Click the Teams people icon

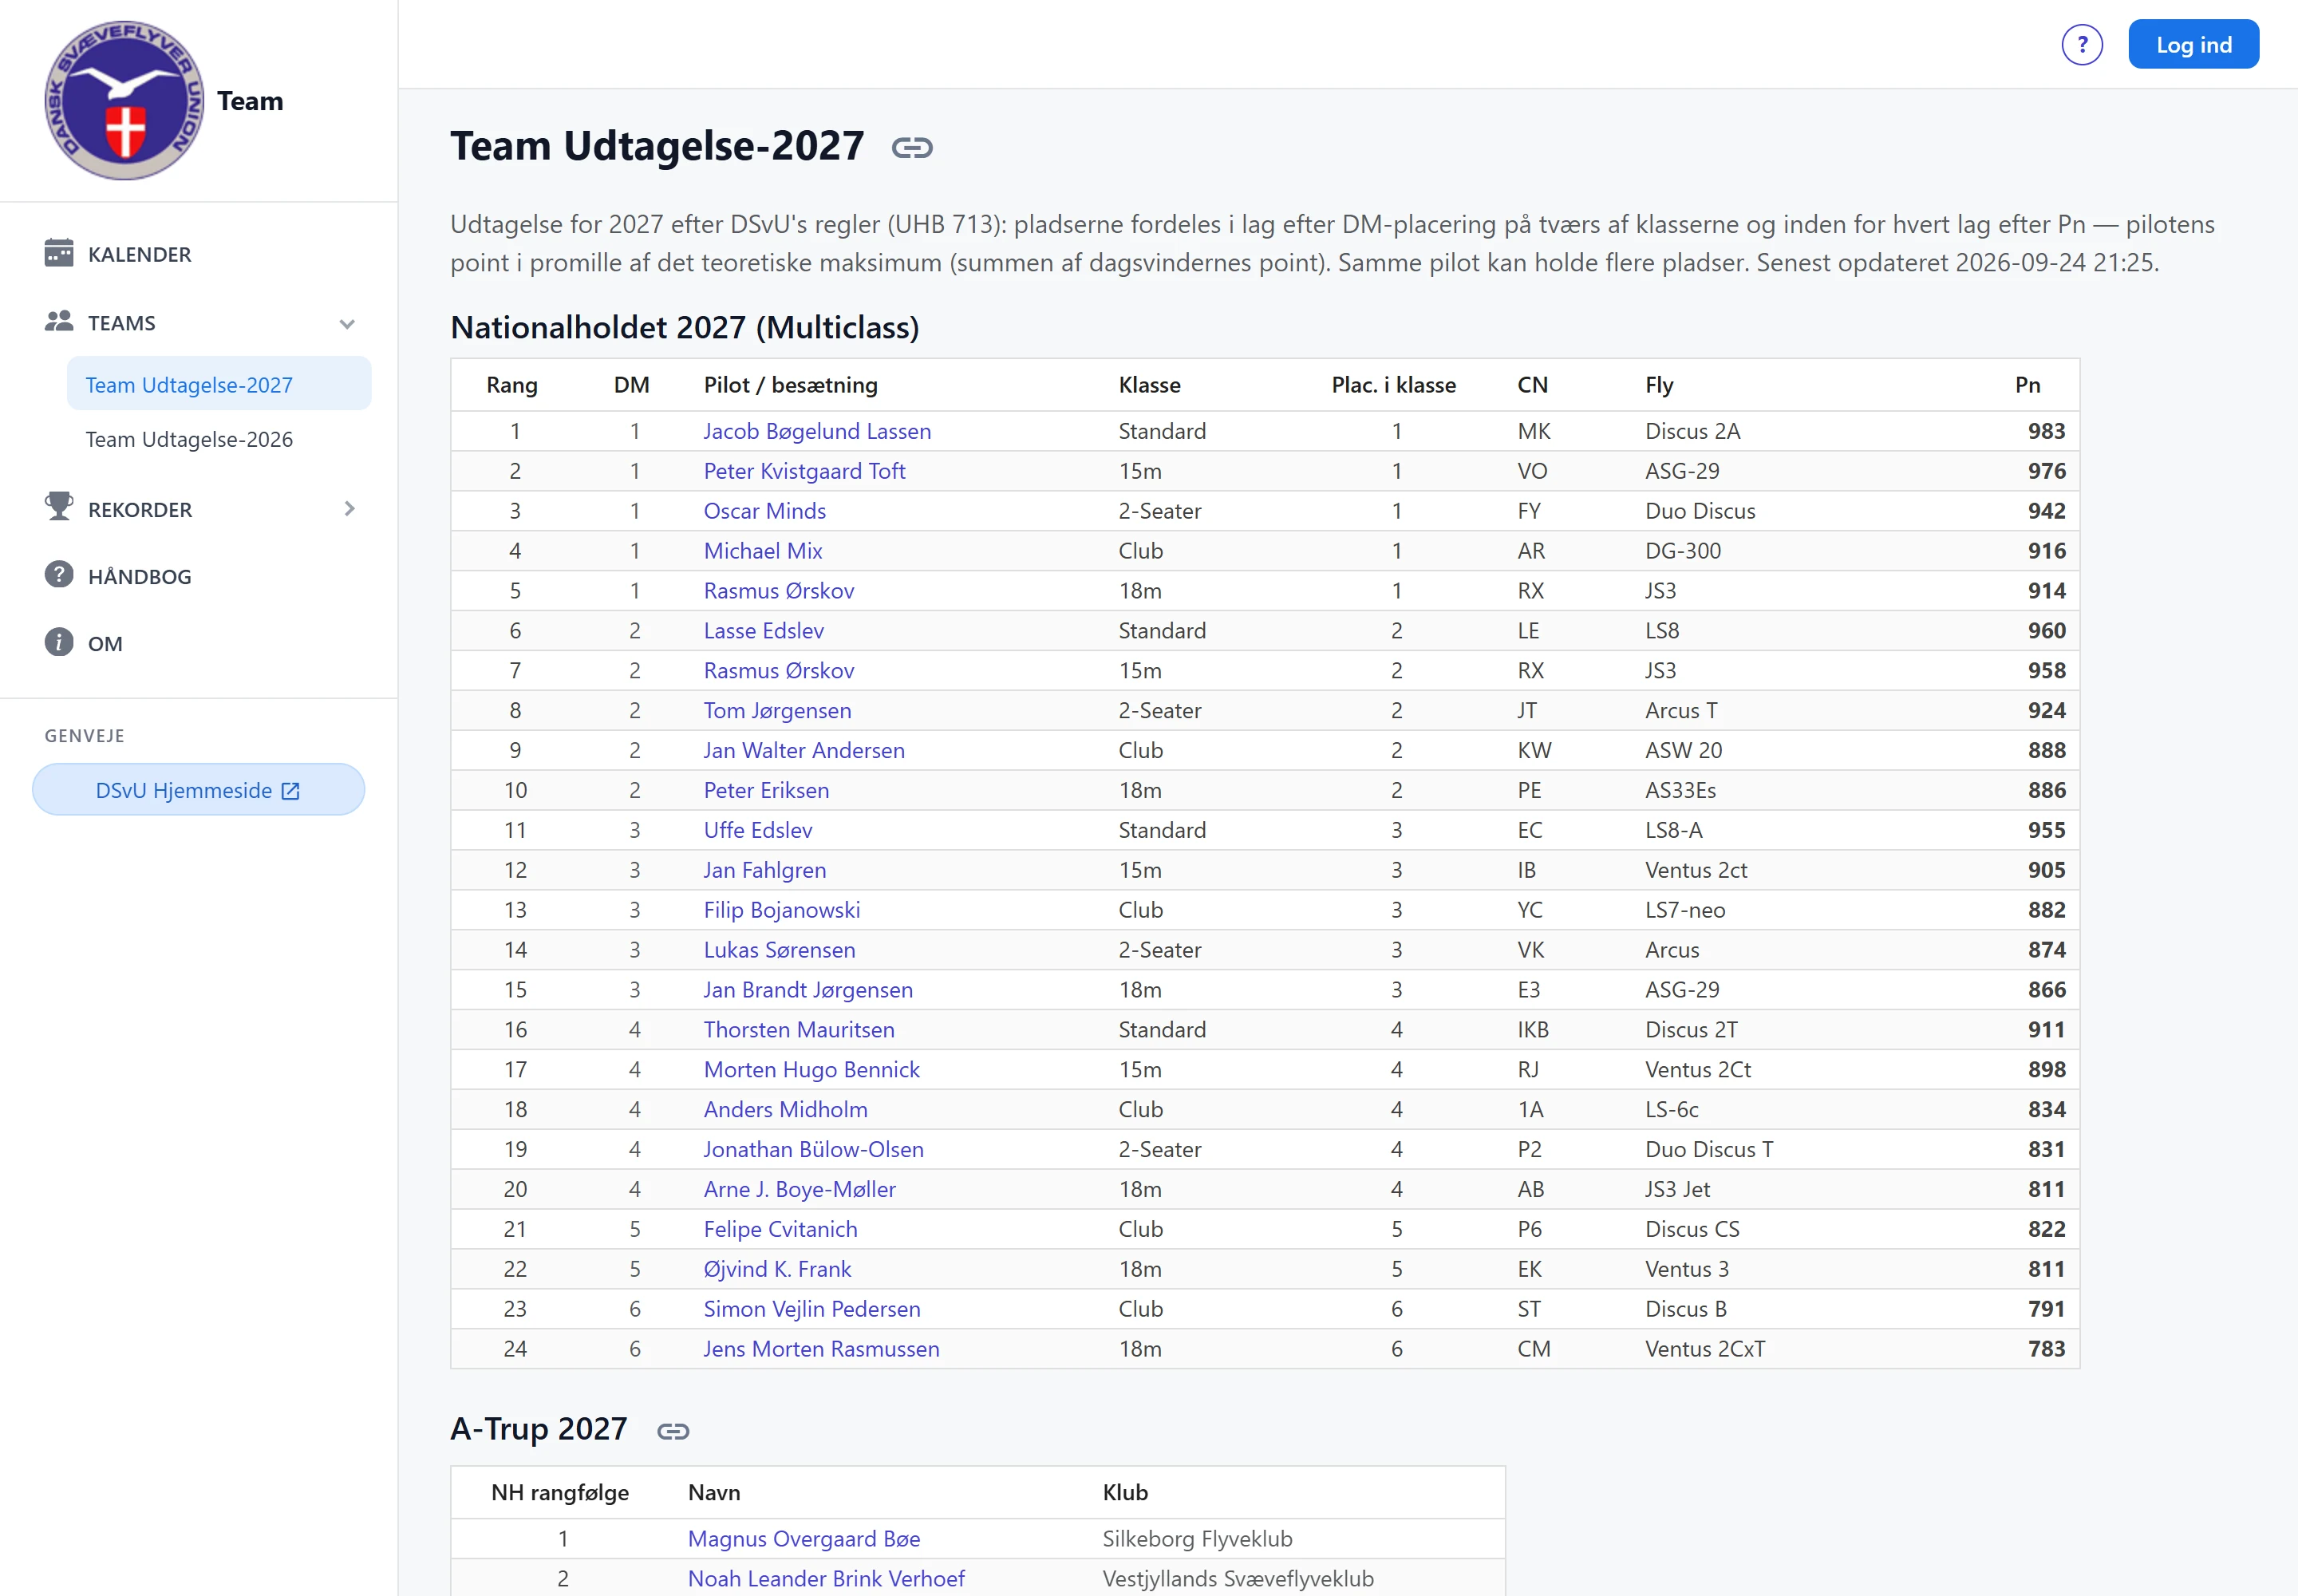(x=59, y=322)
